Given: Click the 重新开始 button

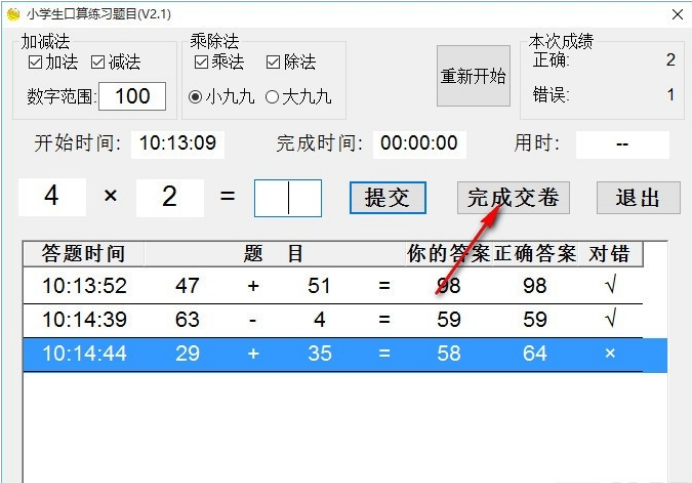Looking at the screenshot, I should click(474, 76).
